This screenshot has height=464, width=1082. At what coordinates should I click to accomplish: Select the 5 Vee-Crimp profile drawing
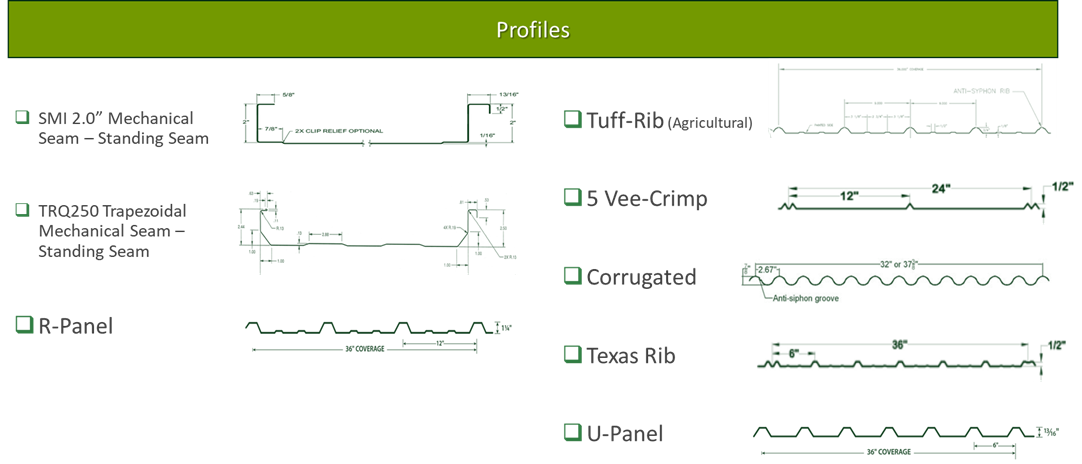[912, 200]
